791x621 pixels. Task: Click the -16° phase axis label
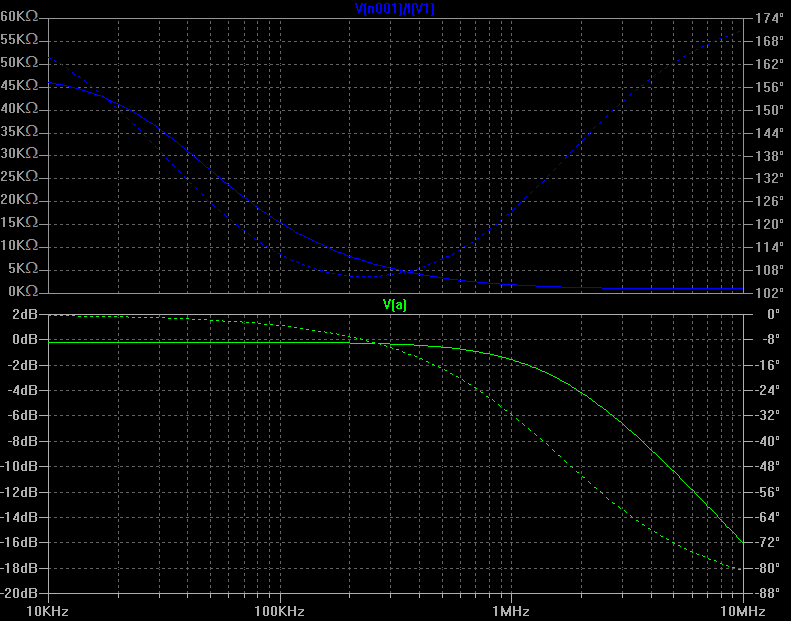click(x=769, y=365)
